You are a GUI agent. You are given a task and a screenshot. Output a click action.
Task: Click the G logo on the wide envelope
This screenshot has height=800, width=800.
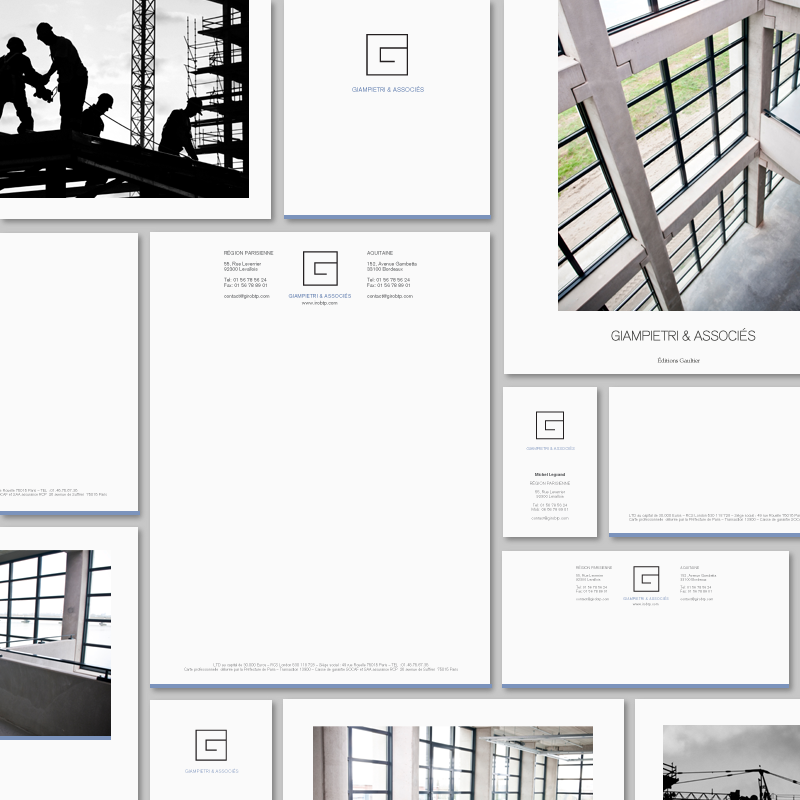[646, 579]
